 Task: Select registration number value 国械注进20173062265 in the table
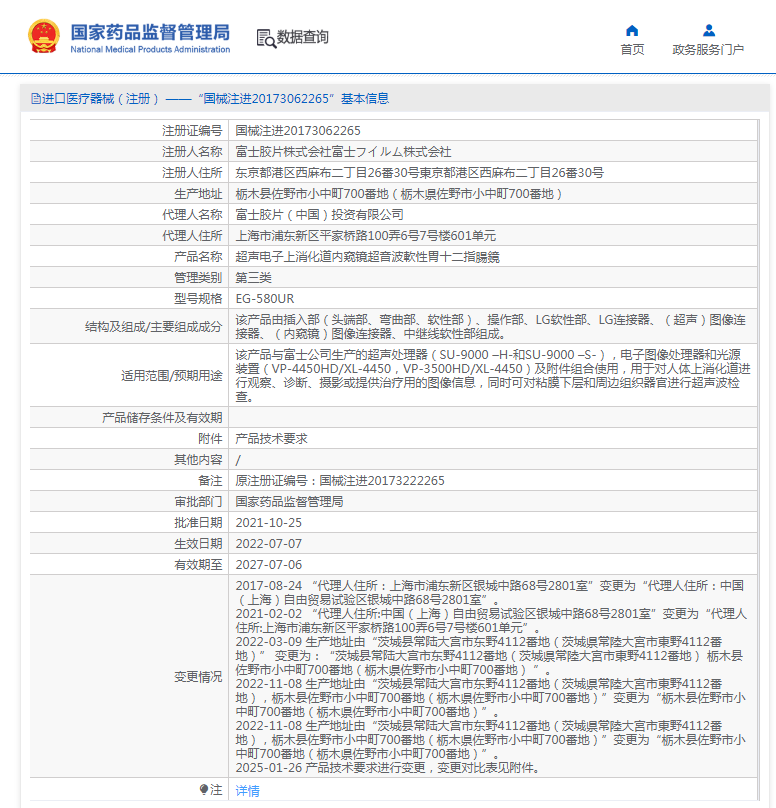pos(298,131)
